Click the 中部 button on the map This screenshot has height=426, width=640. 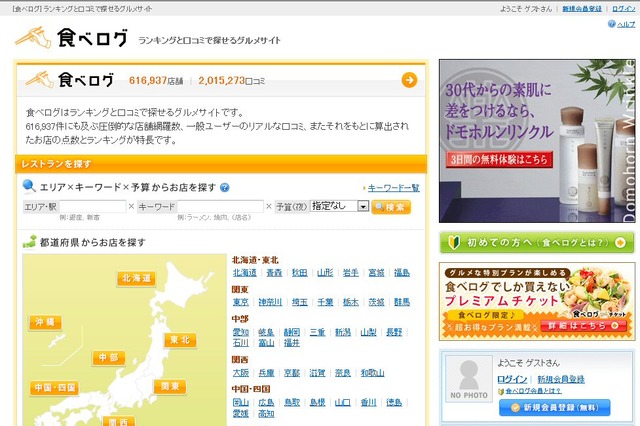pyautogui.click(x=109, y=358)
